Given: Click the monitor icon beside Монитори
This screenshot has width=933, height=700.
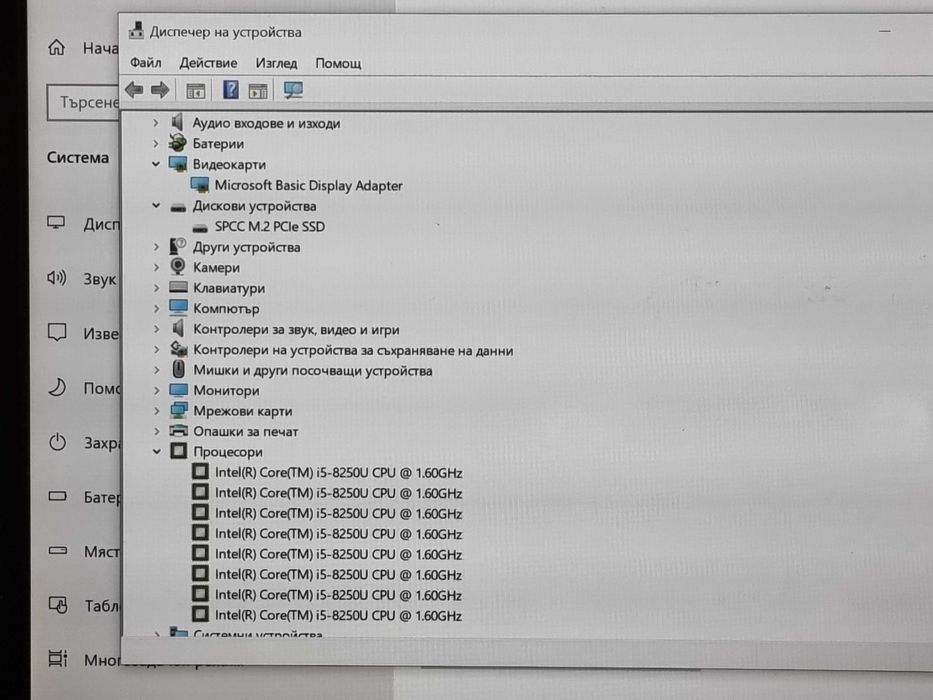Looking at the screenshot, I should 179,390.
